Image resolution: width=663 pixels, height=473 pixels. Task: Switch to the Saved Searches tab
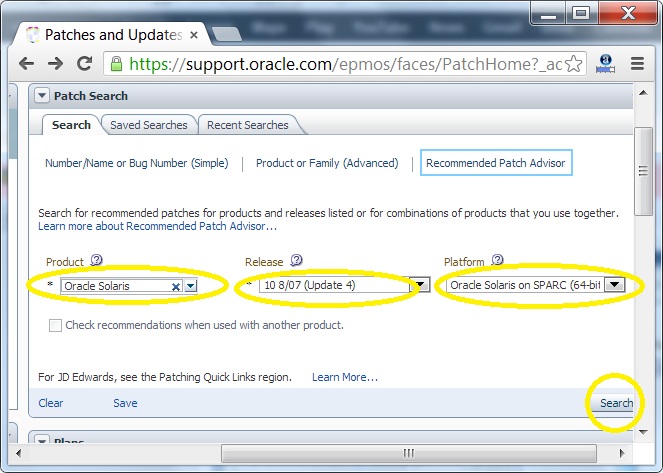[x=149, y=125]
